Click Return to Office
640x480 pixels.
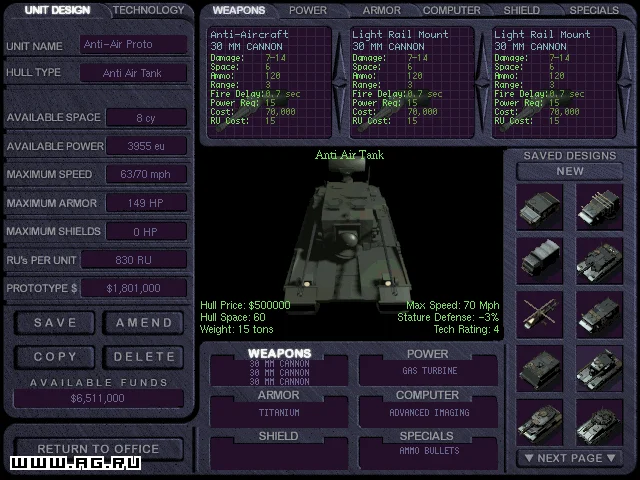[97, 448]
